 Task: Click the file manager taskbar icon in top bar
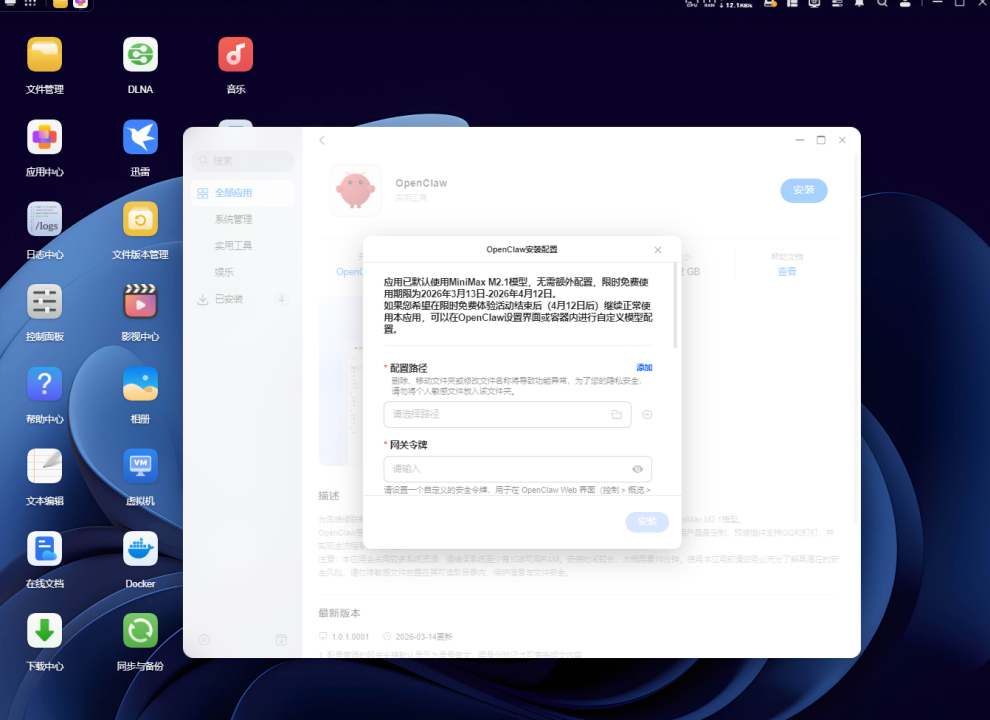coord(60,3)
